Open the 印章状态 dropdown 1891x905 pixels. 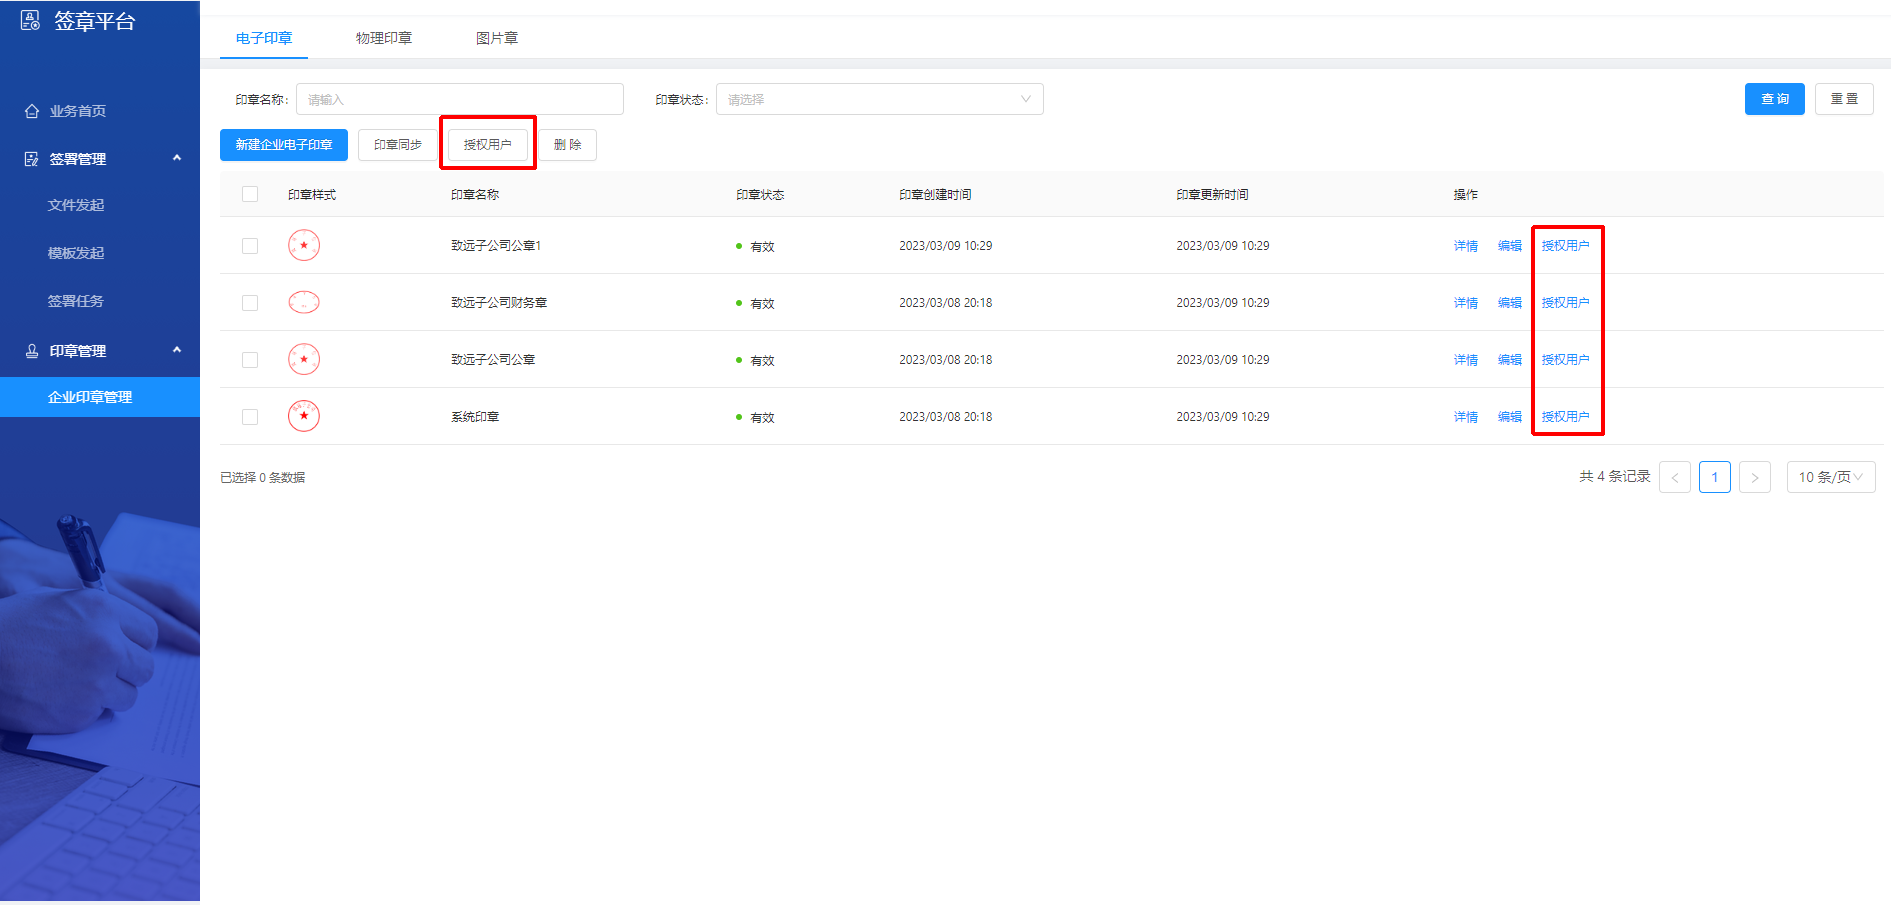pos(879,99)
